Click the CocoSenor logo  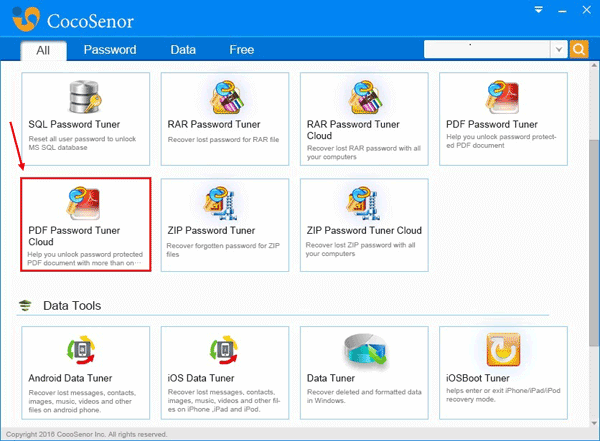73,20
